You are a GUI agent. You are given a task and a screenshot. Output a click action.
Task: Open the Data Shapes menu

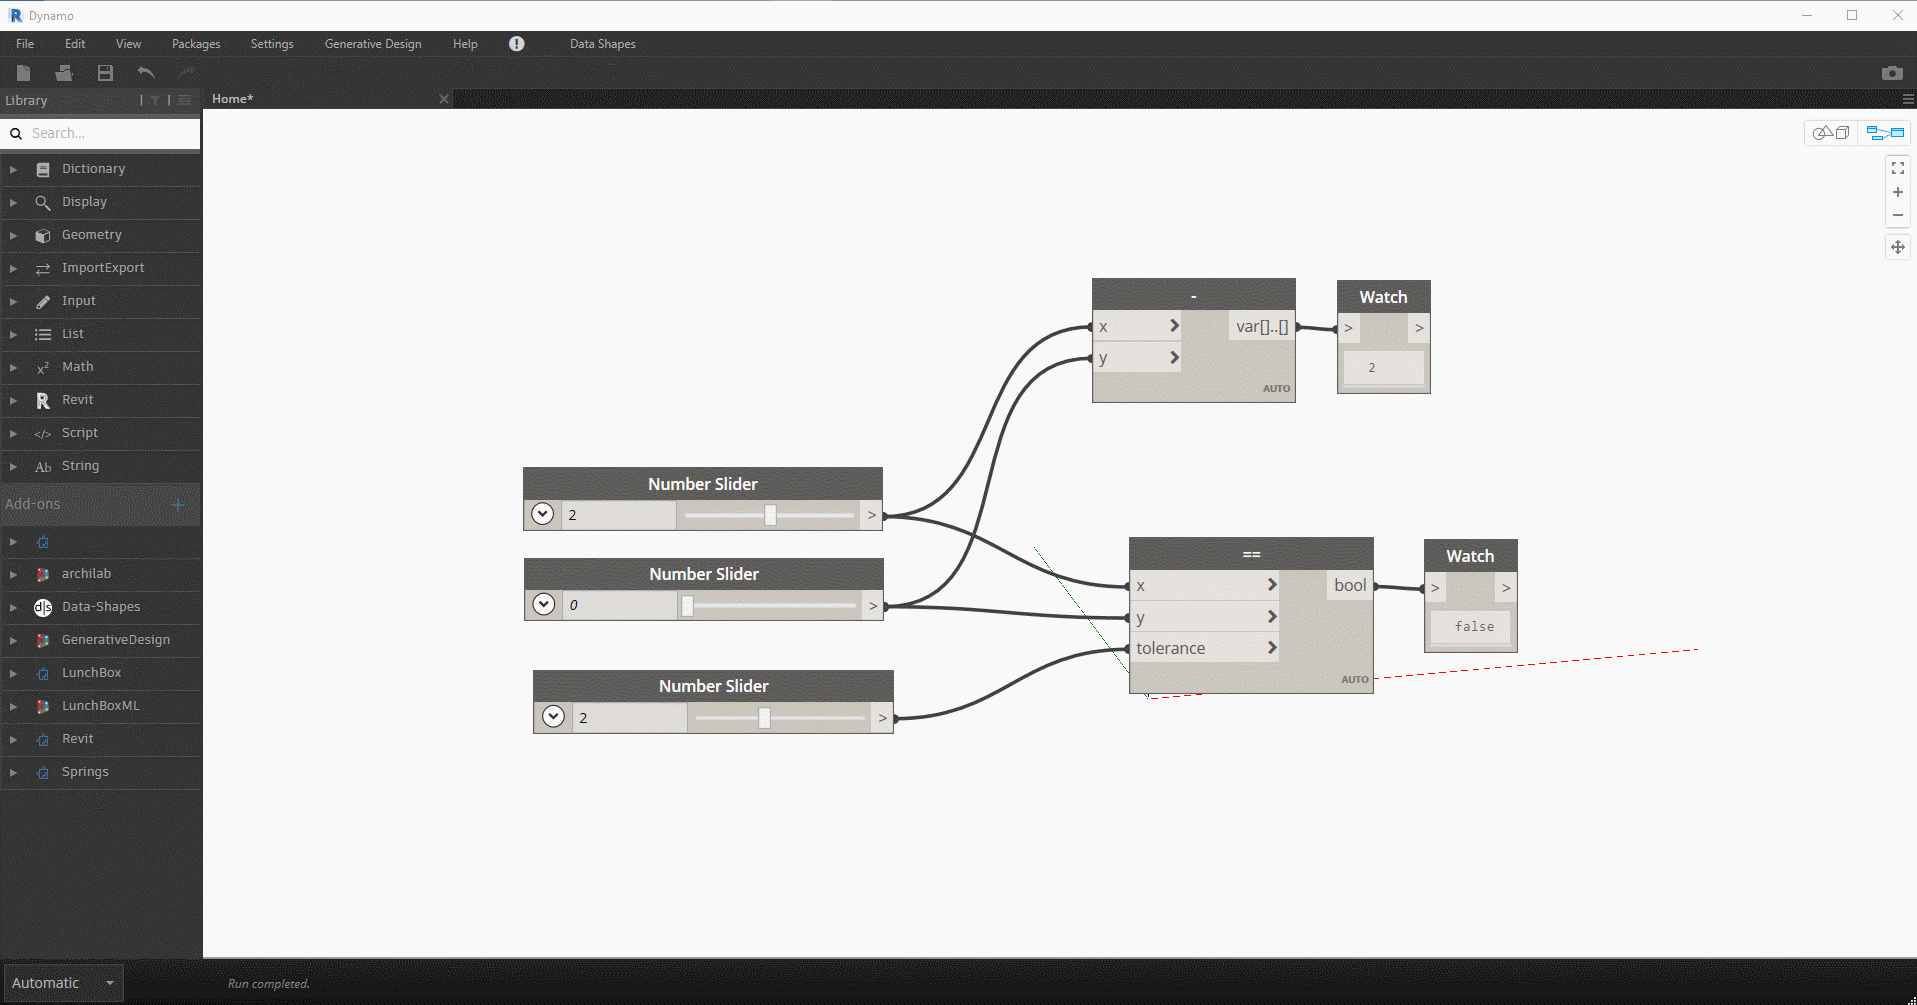603,44
